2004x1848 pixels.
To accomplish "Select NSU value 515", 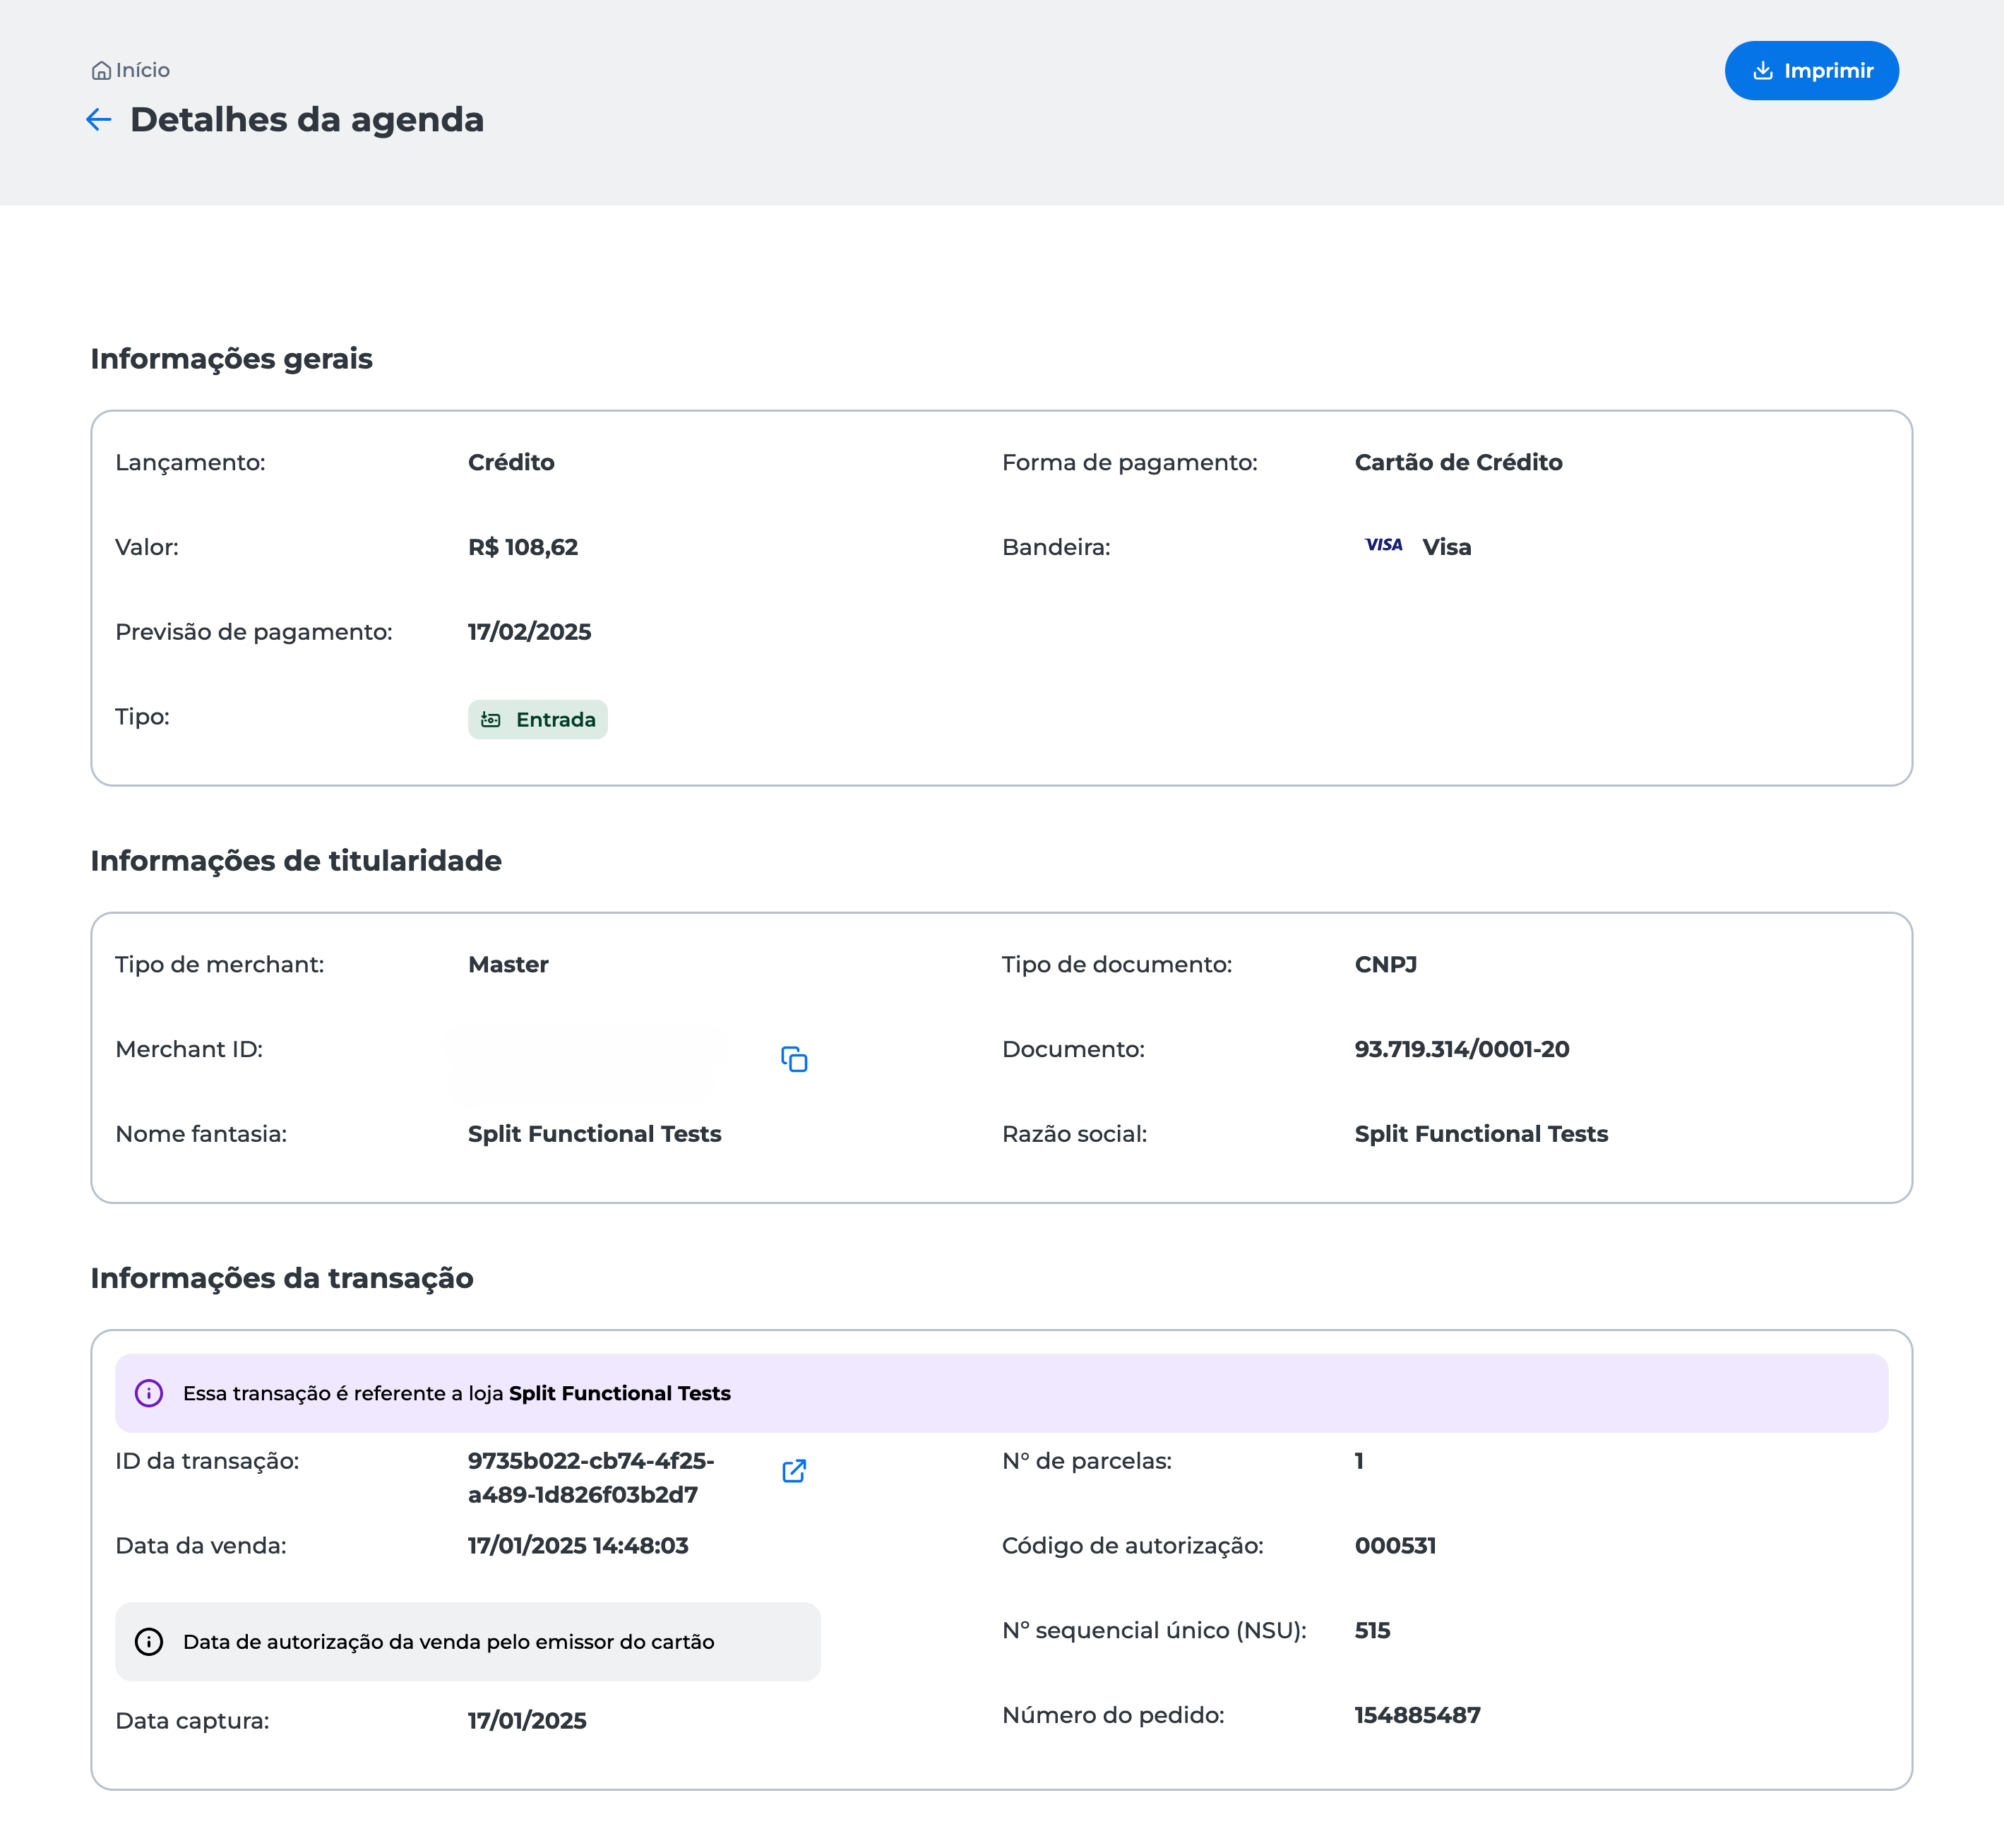I will 1372,1631.
